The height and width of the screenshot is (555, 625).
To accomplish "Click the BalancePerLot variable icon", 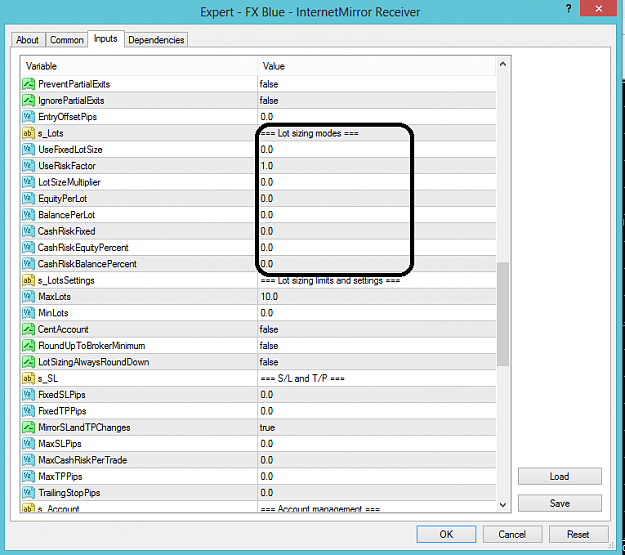I will 28,215.
